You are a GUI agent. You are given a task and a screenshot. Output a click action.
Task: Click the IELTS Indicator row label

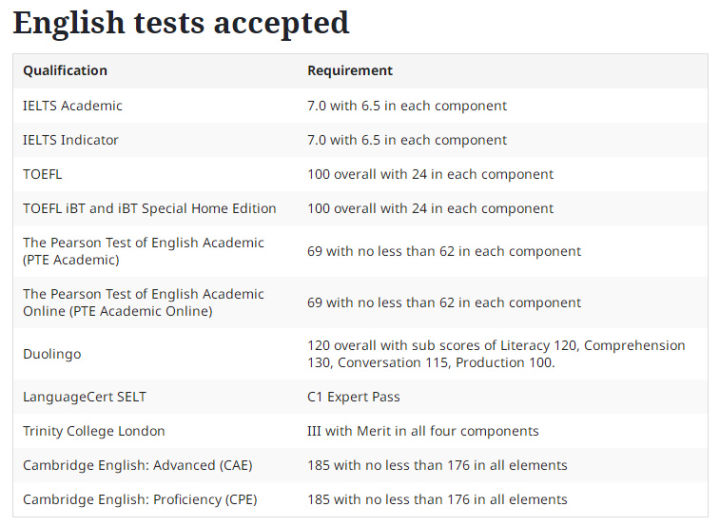point(71,140)
